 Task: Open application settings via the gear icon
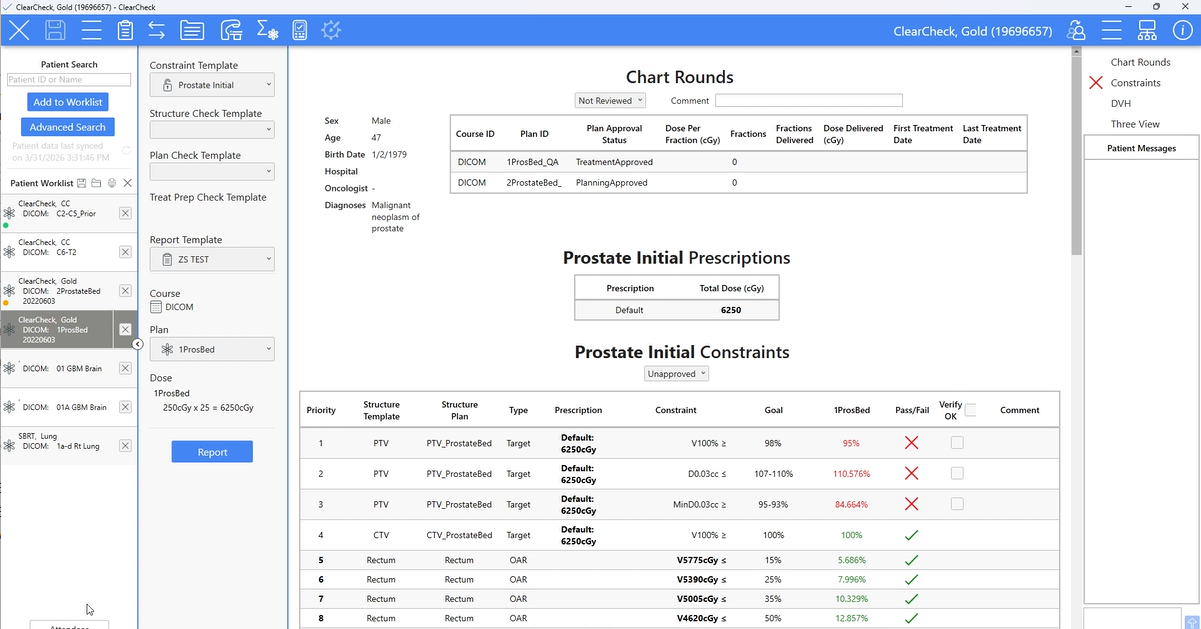[331, 30]
